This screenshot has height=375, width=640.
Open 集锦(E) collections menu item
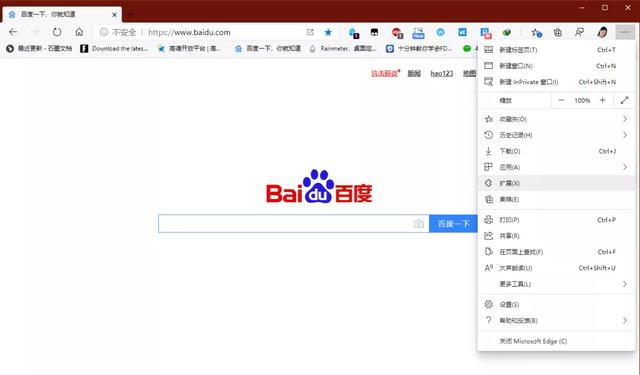(x=556, y=200)
